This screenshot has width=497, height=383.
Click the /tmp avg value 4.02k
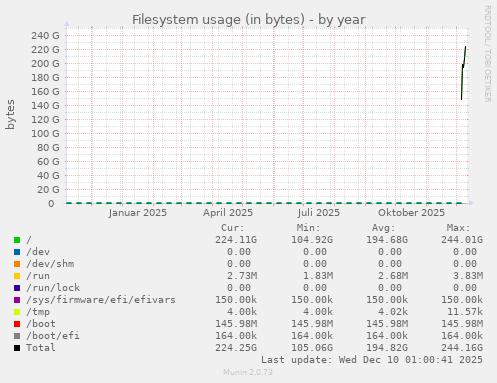click(x=393, y=312)
